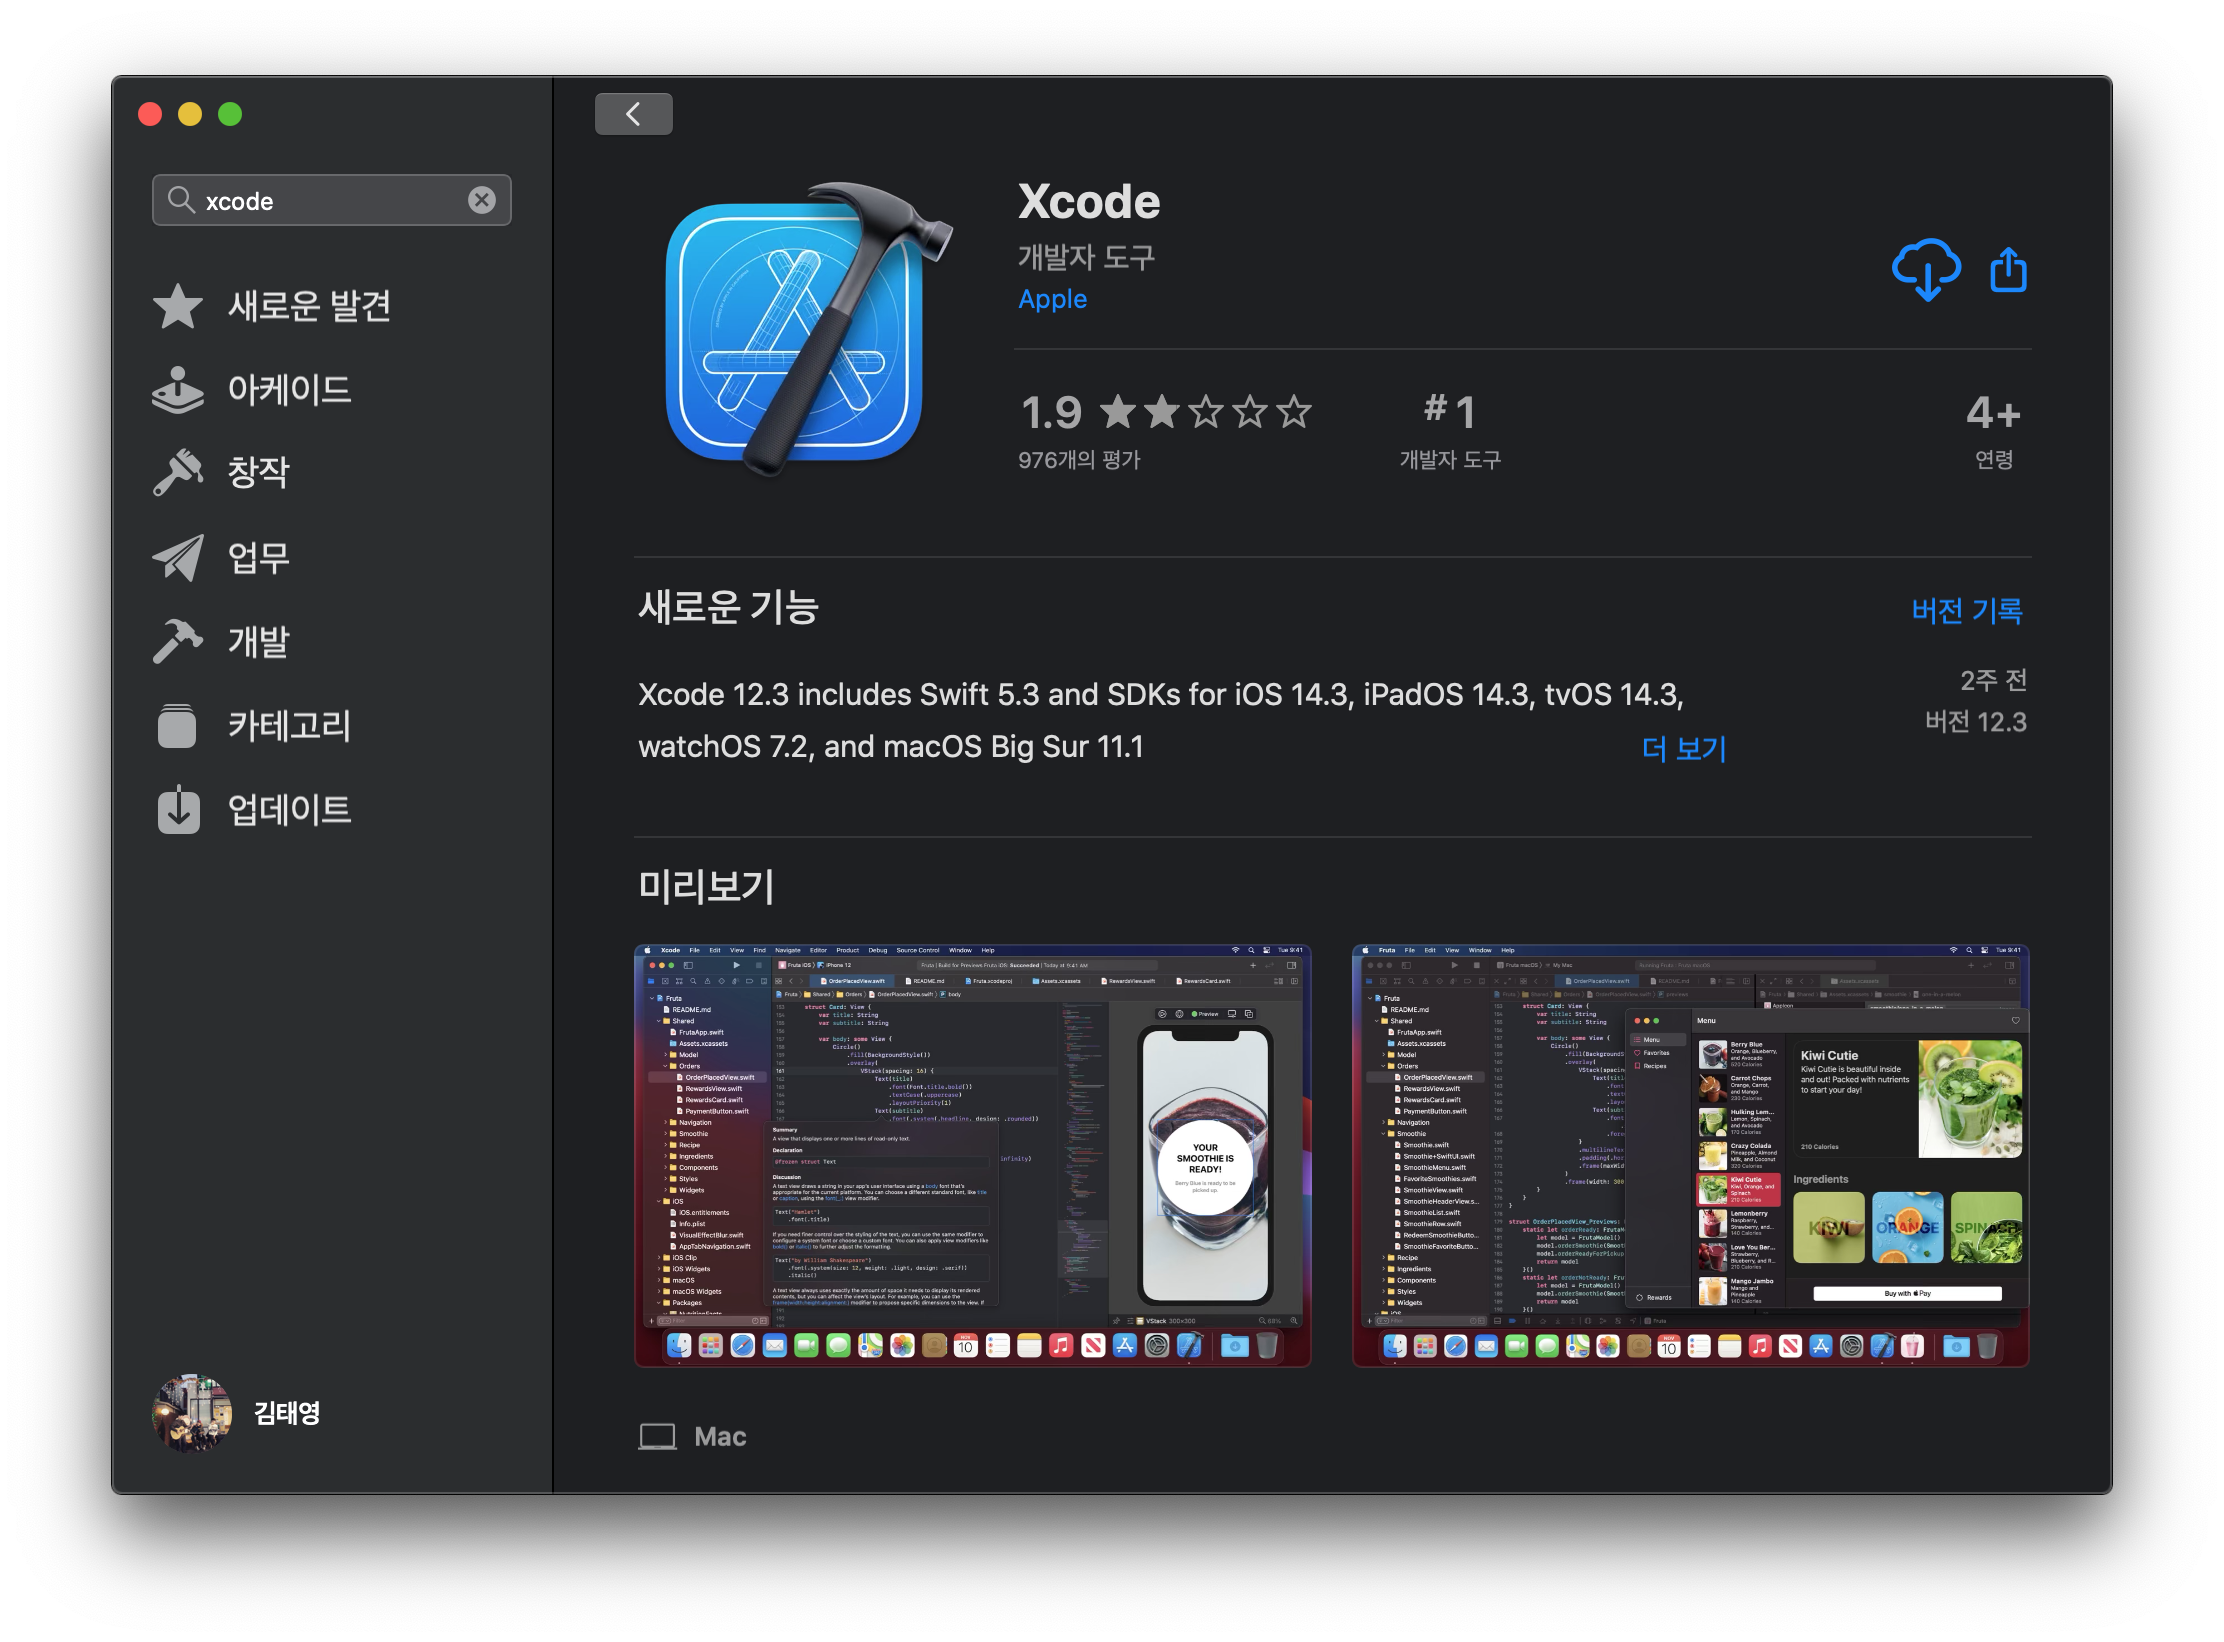This screenshot has width=2224, height=1642.
Task: Open the second preview screenshot with Kiwi Cutie
Action: (x=1690, y=1155)
